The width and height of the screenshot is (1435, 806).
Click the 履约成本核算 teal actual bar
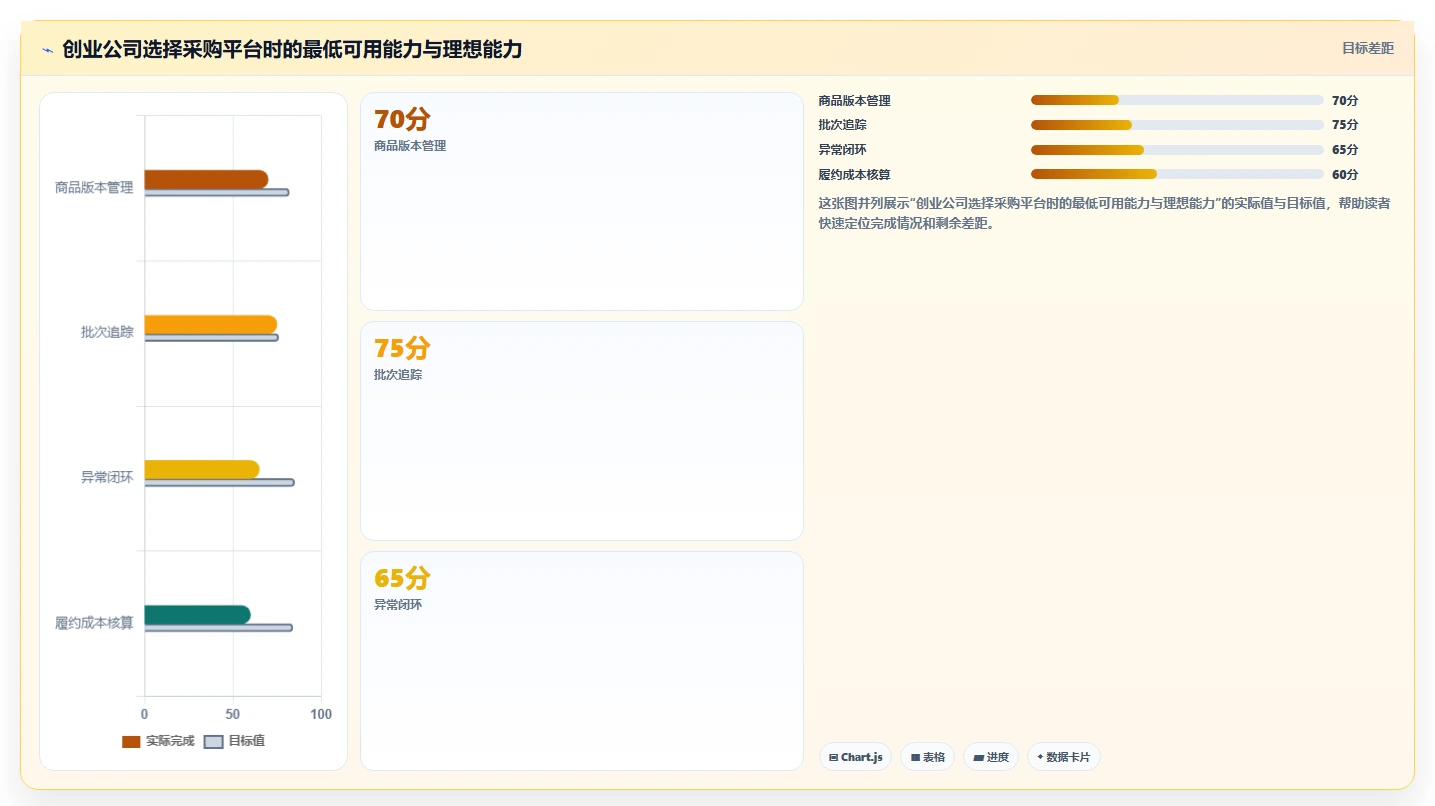[x=197, y=614]
